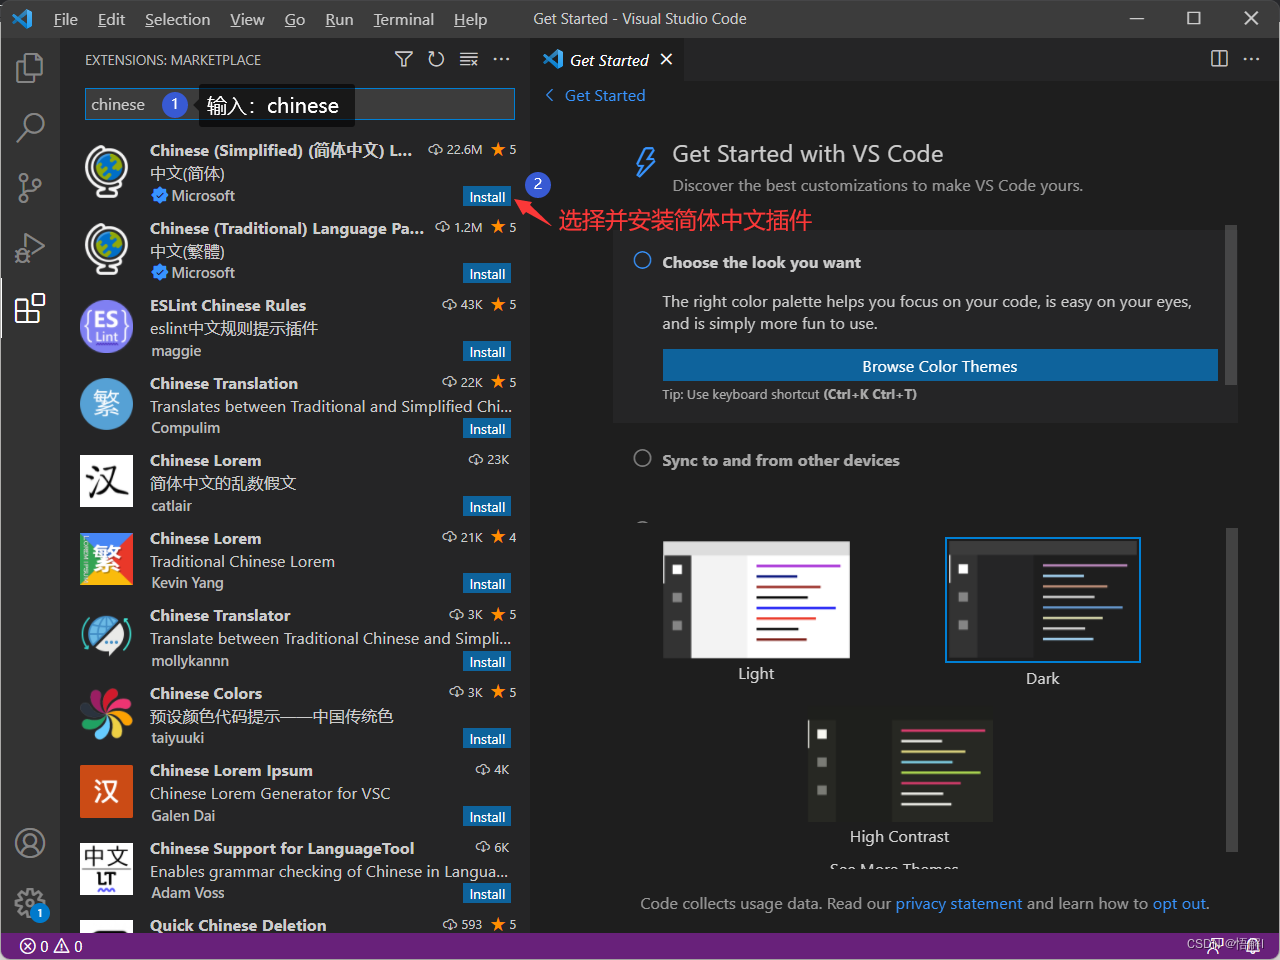The width and height of the screenshot is (1280, 960).
Task: Click the Chinese (Traditional) globe icon
Action: click(107, 249)
